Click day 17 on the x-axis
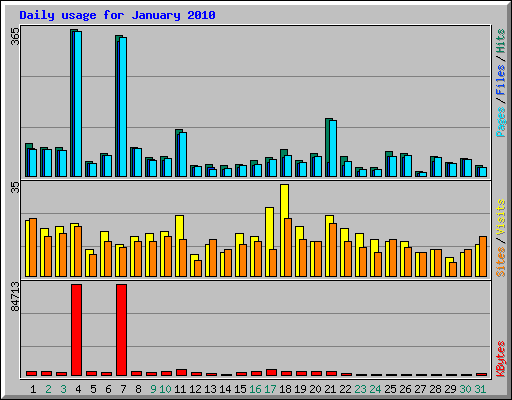This screenshot has width=512, height=400. pyautogui.click(x=270, y=389)
